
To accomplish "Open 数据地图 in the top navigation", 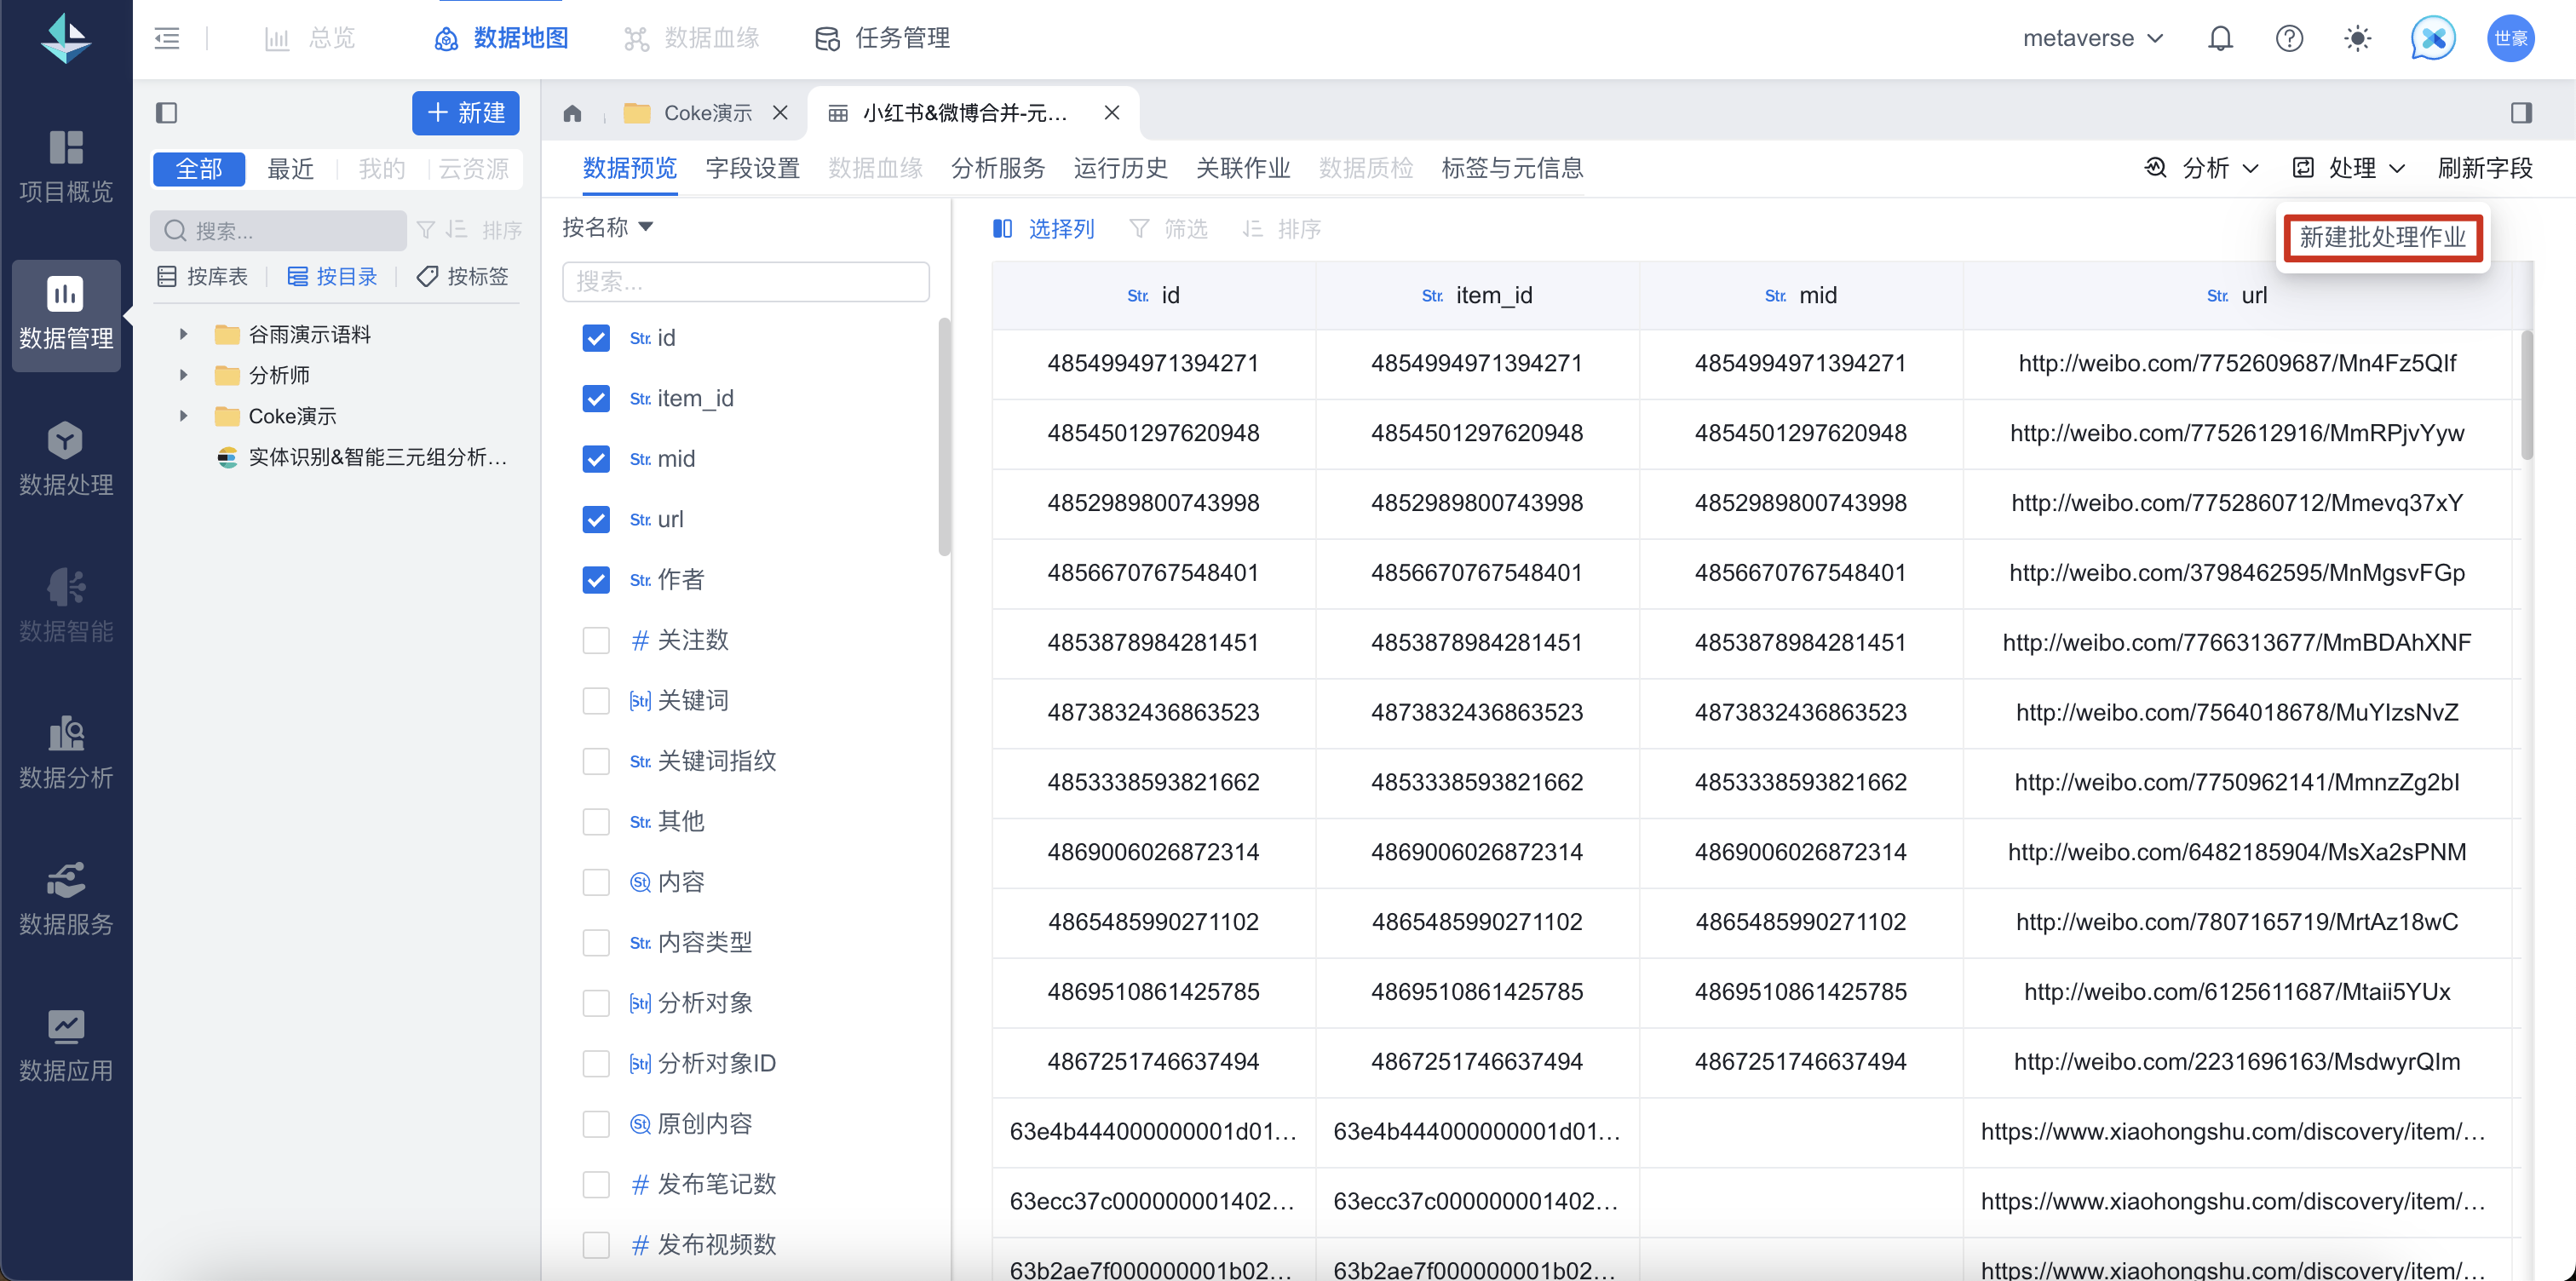I will pyautogui.click(x=502, y=38).
